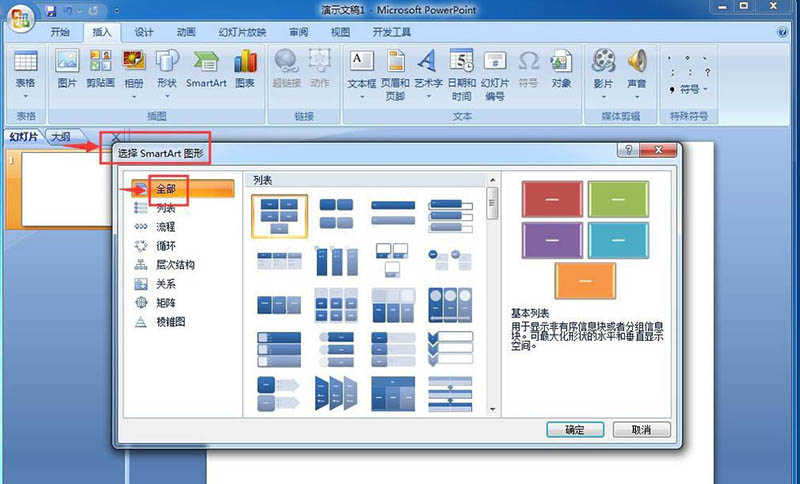This screenshot has width=800, height=484.
Task: Expand the 文本框 dropdown arrow
Action: tap(362, 96)
